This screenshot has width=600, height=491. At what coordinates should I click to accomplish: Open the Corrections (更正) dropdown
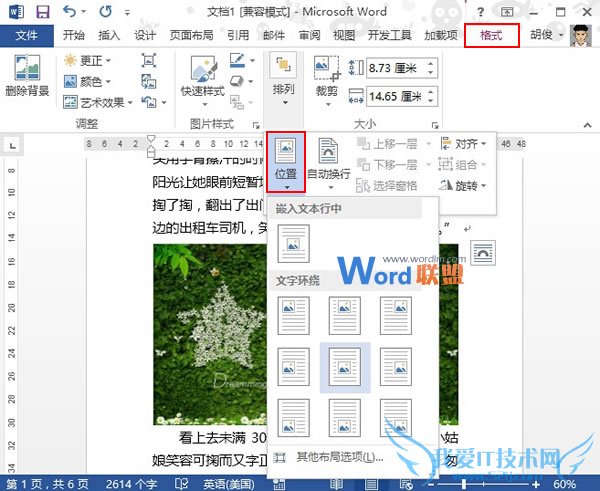pos(87,60)
